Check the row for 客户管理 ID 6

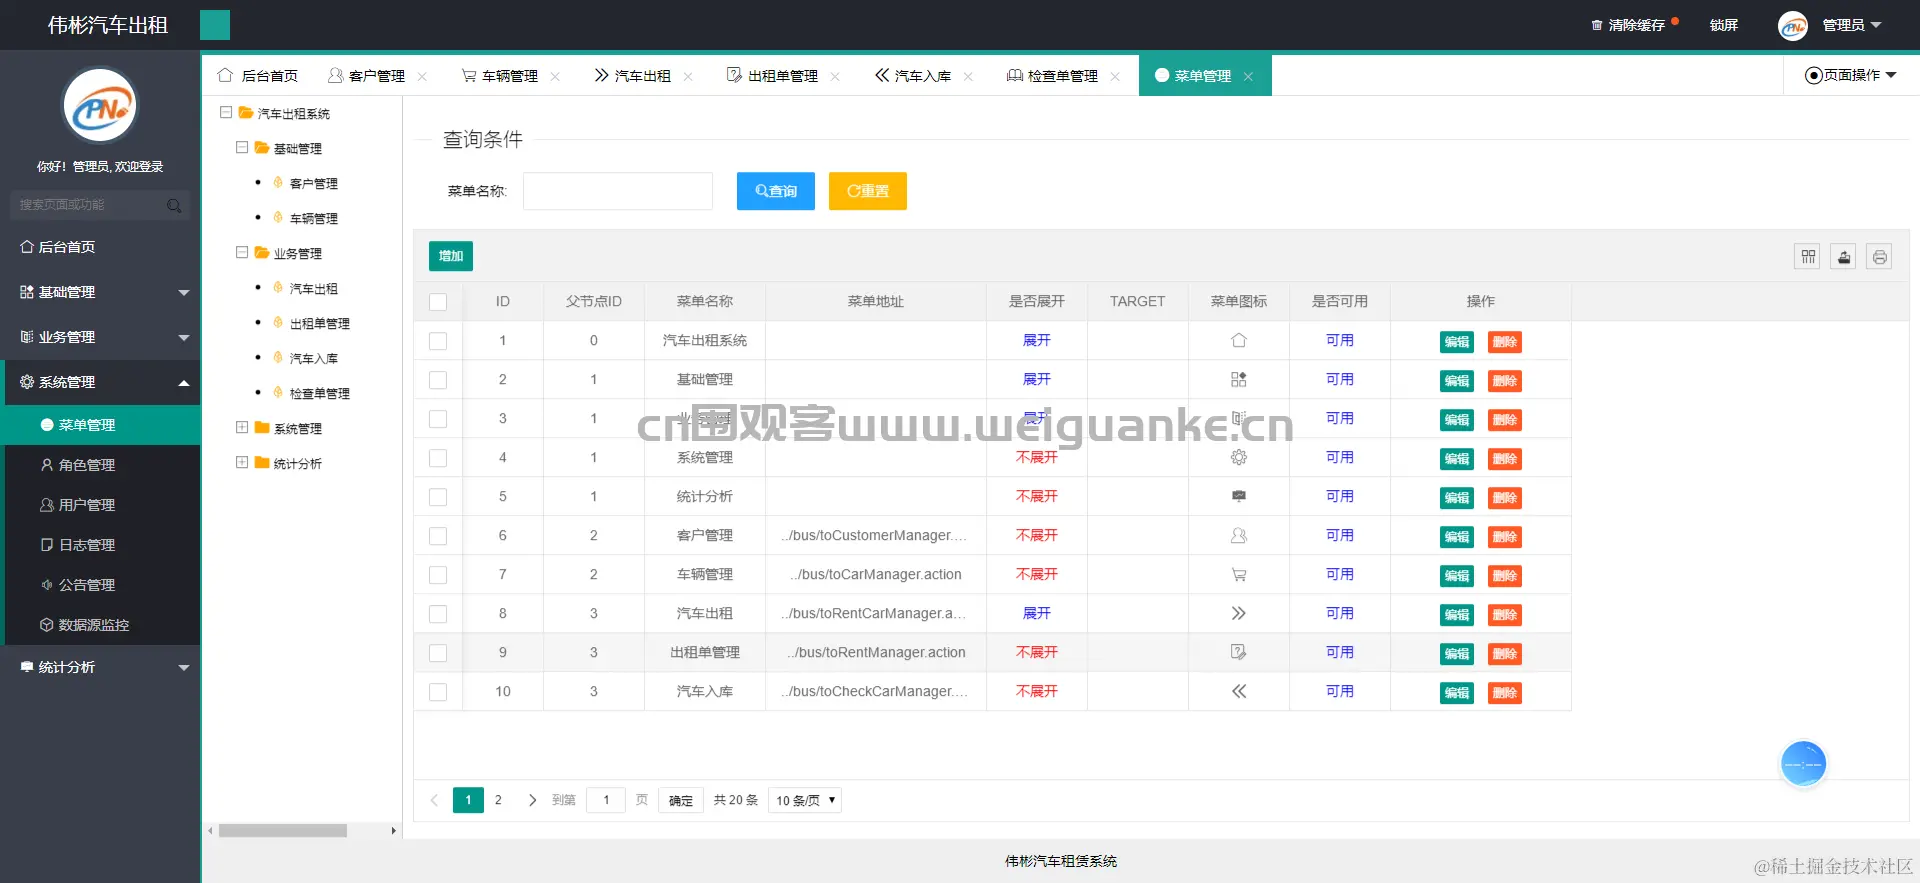(x=438, y=536)
